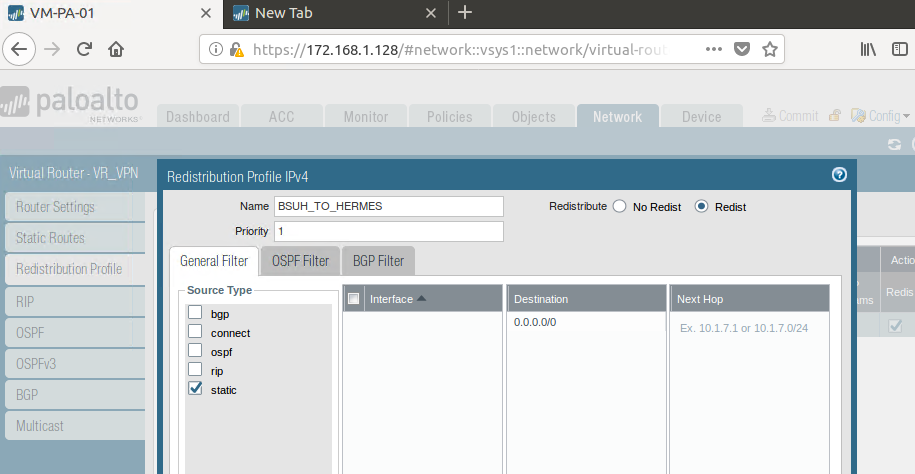
Task: Bookmark page with star icon
Action: click(x=769, y=49)
